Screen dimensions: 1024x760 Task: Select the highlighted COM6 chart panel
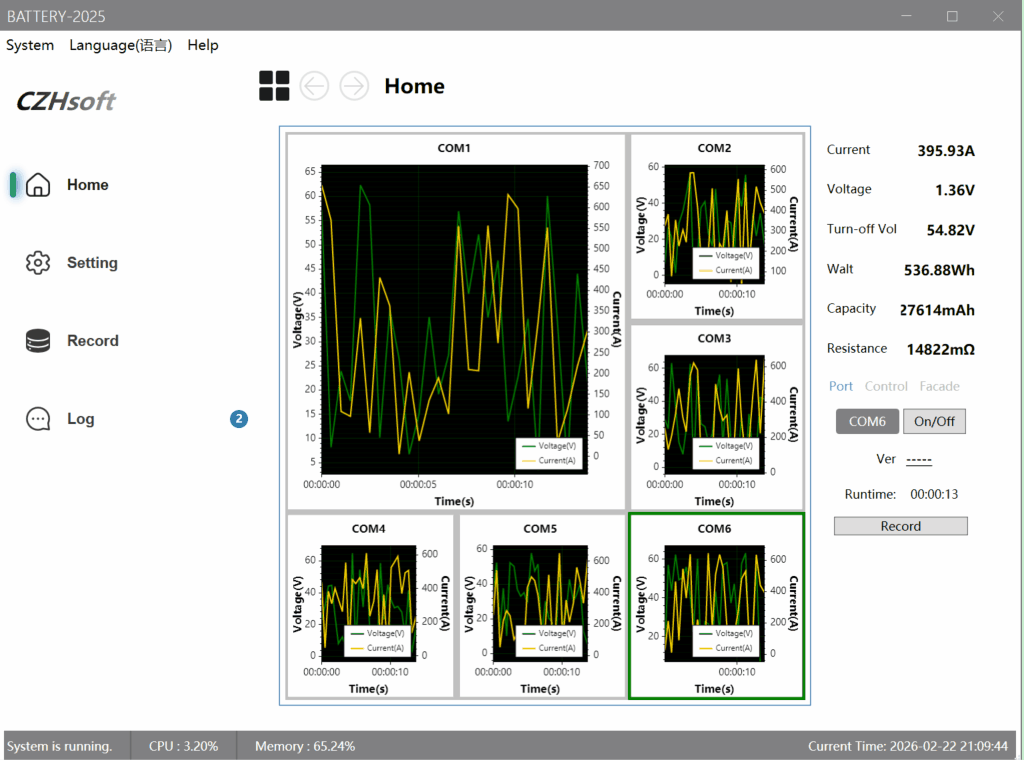coord(716,607)
